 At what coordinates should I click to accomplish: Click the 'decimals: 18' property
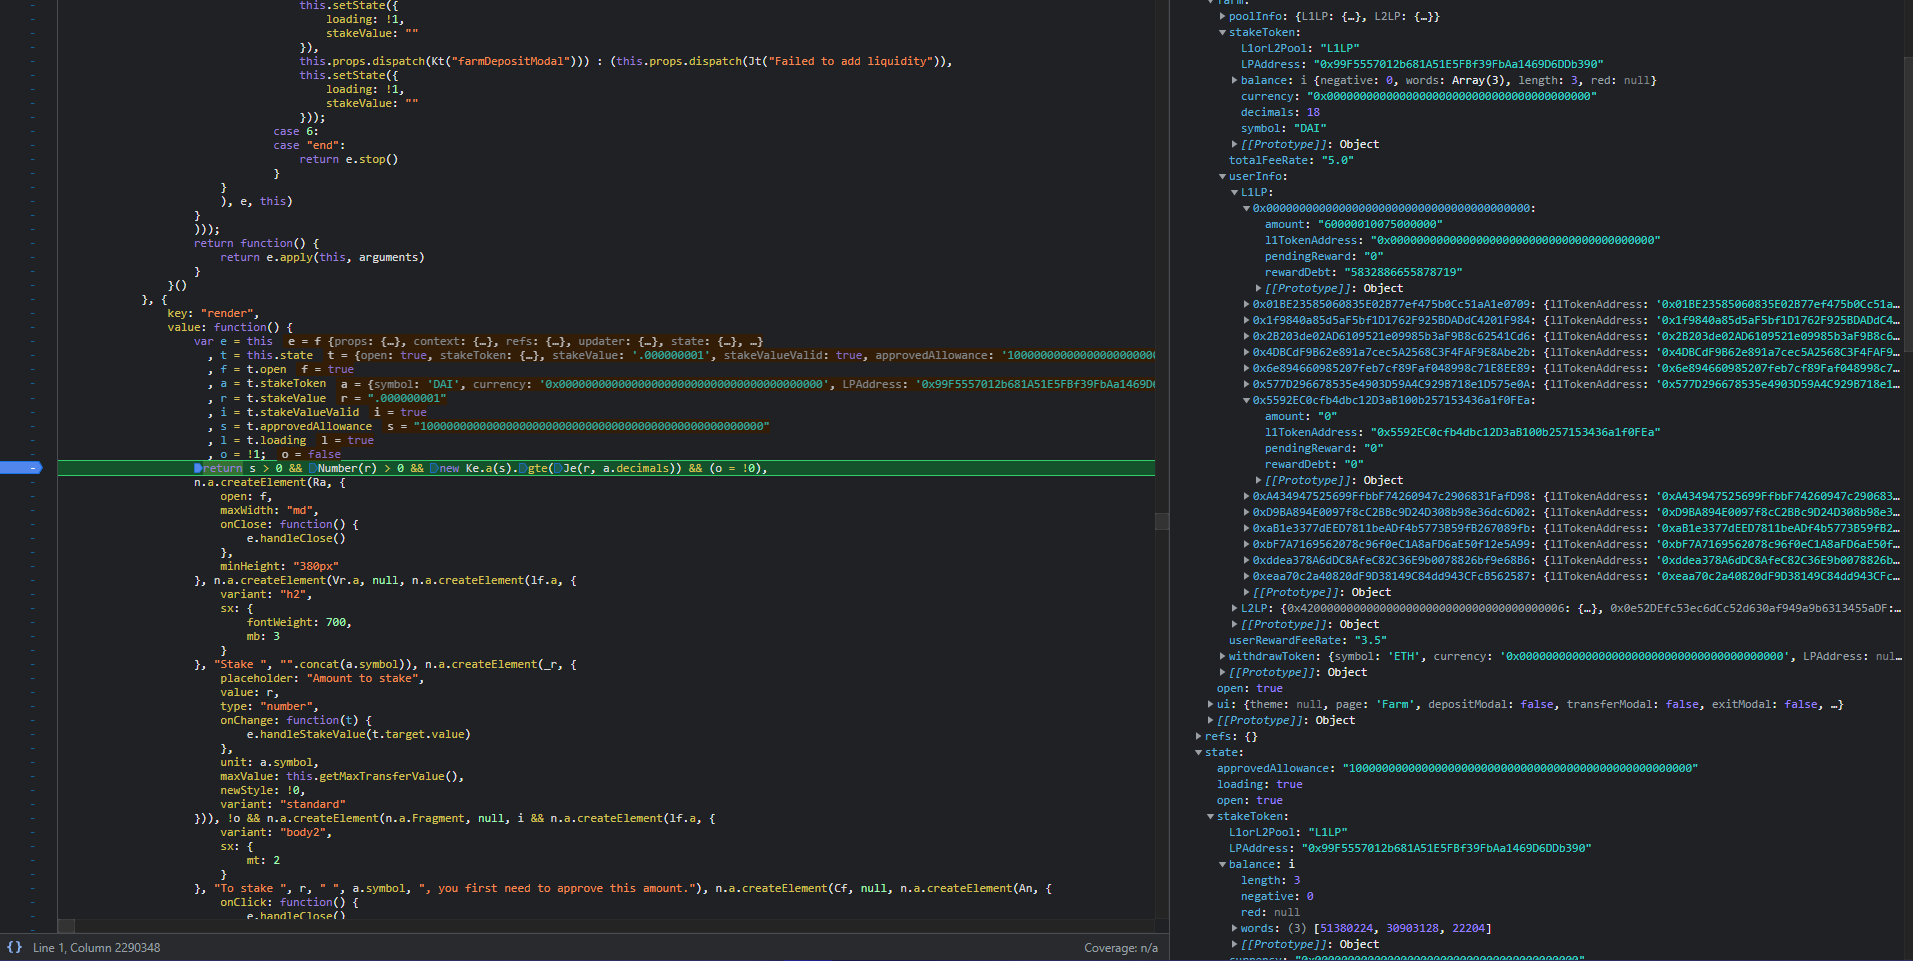pos(1280,112)
